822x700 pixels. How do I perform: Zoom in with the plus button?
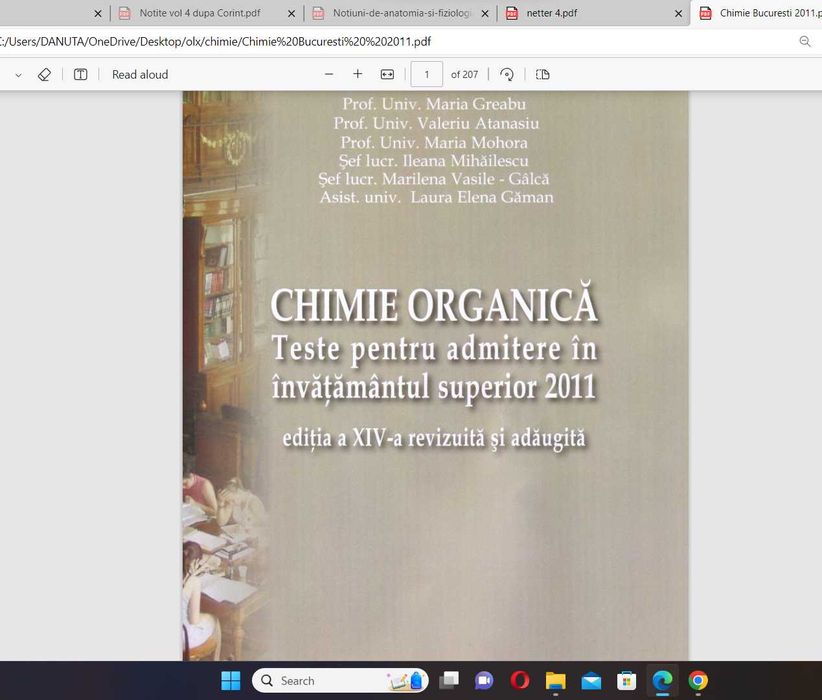click(358, 74)
